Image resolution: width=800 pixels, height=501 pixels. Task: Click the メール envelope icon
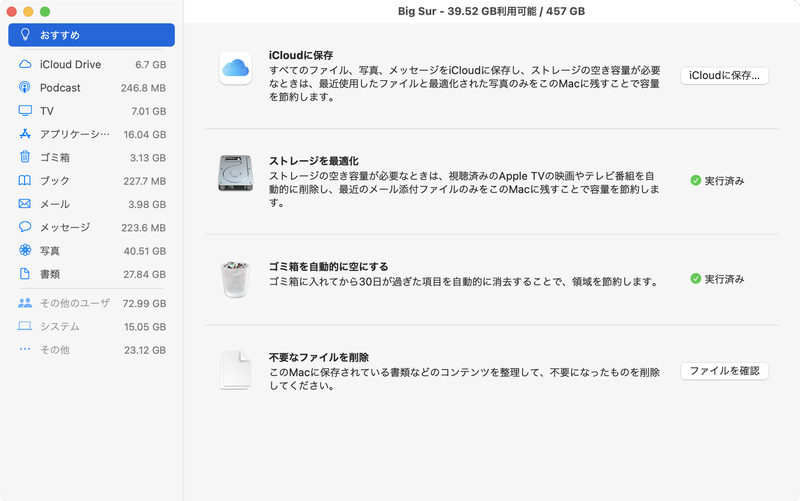point(24,204)
